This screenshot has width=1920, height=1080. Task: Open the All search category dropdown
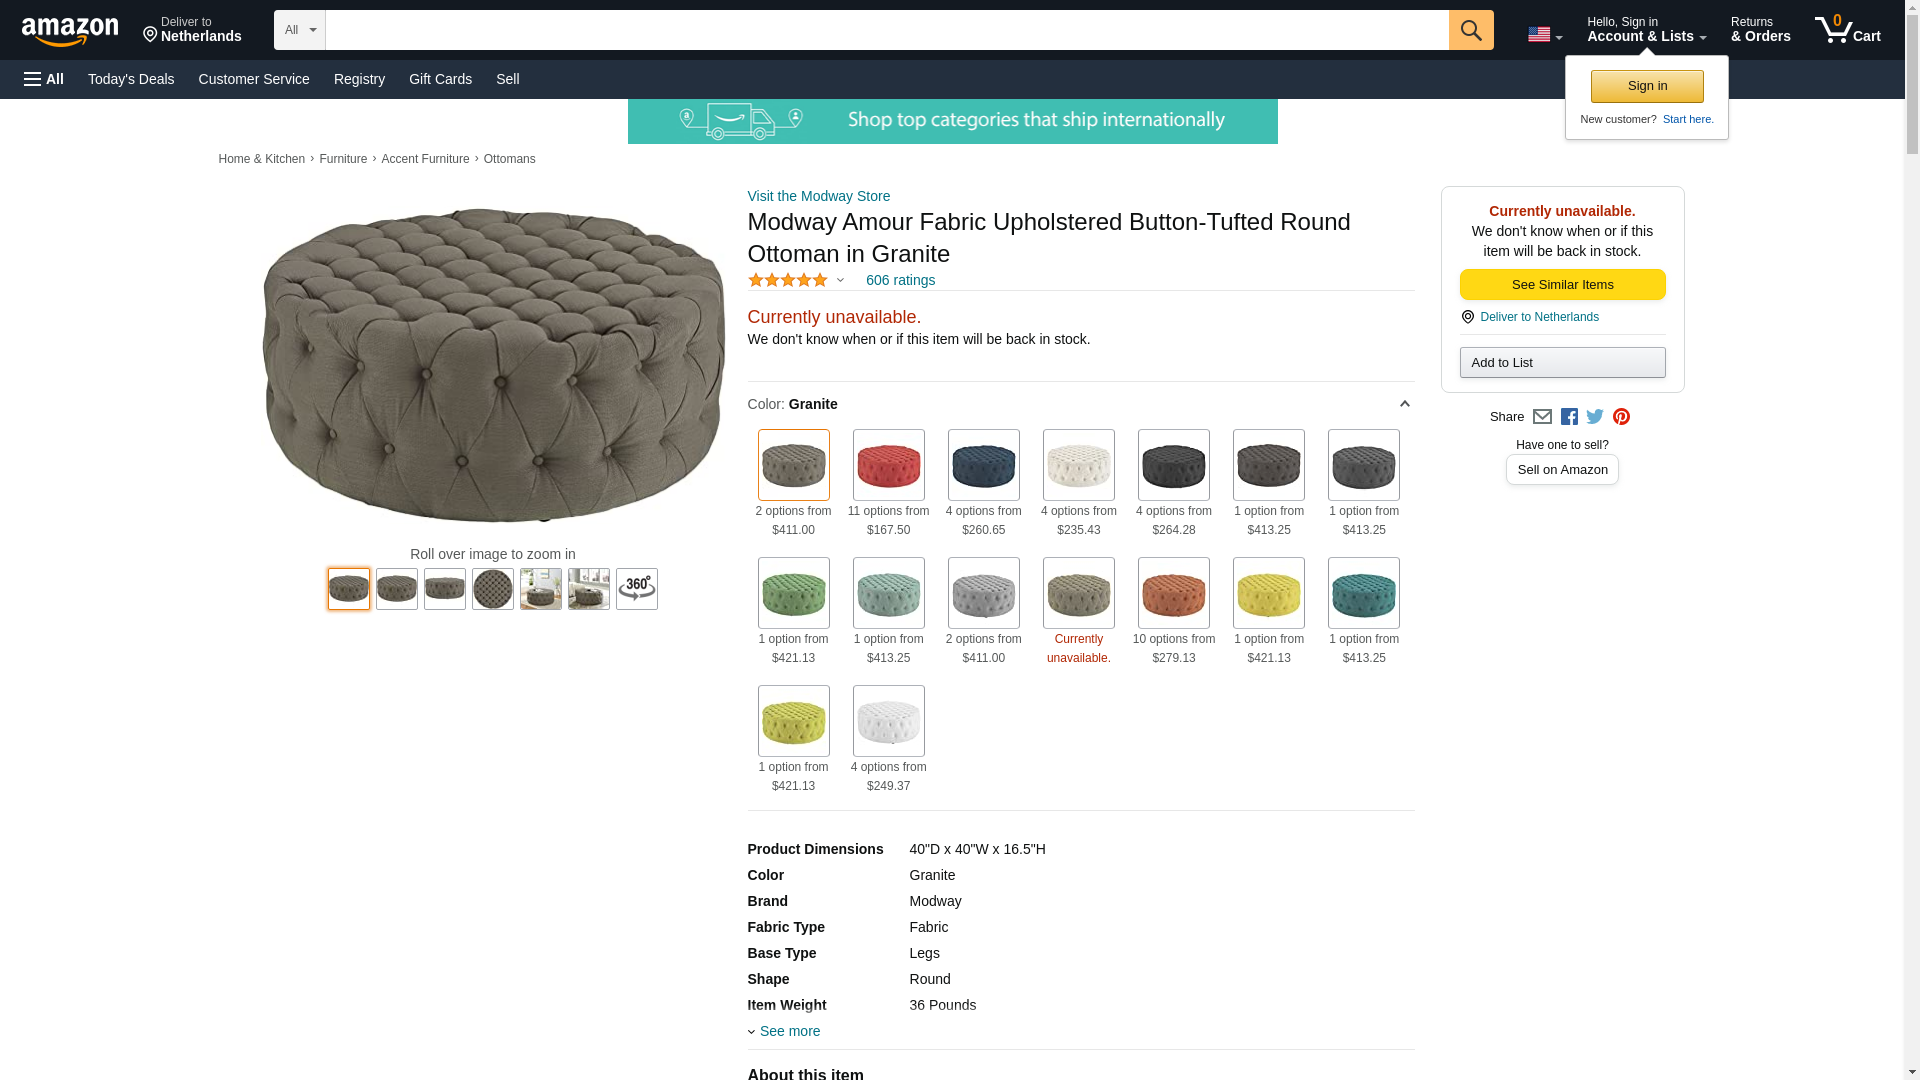point(299,30)
